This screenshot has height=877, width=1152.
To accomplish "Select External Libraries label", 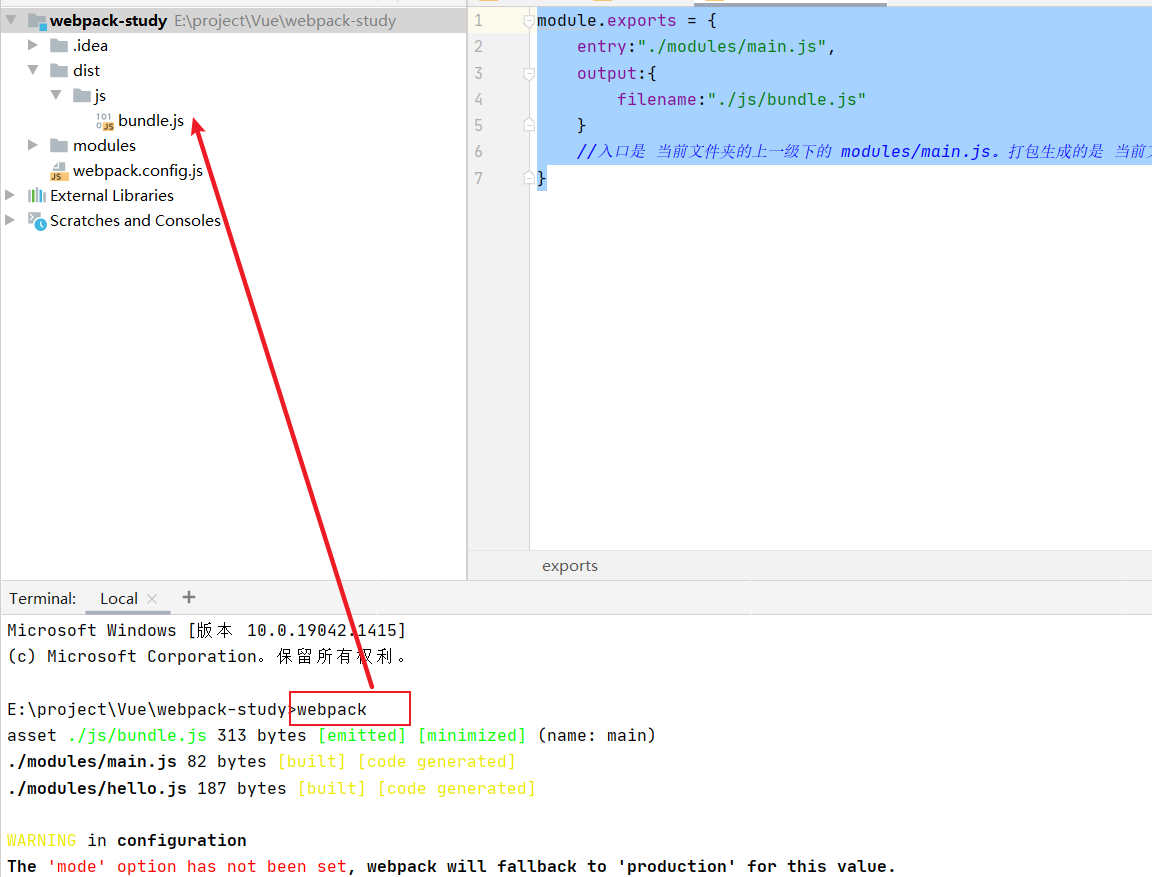I will coord(112,195).
